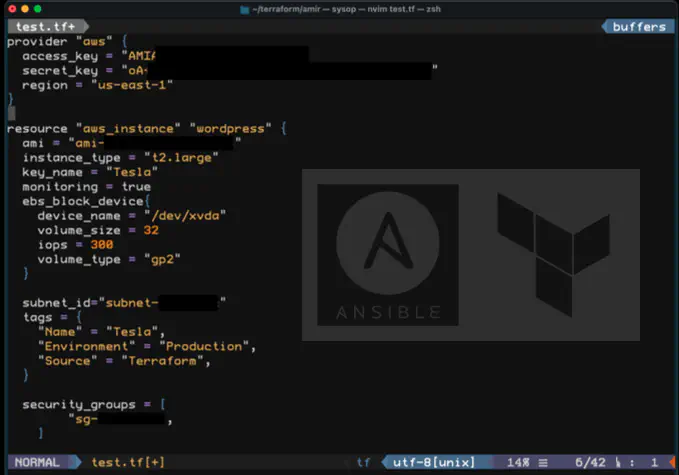Click the lines icon next to 14%

[x=543, y=463]
